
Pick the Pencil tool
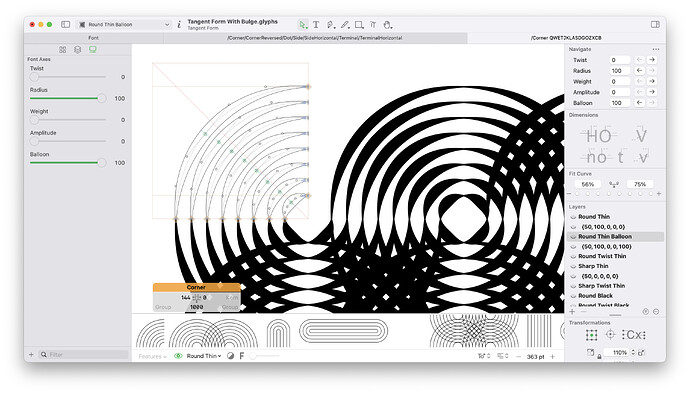345,25
